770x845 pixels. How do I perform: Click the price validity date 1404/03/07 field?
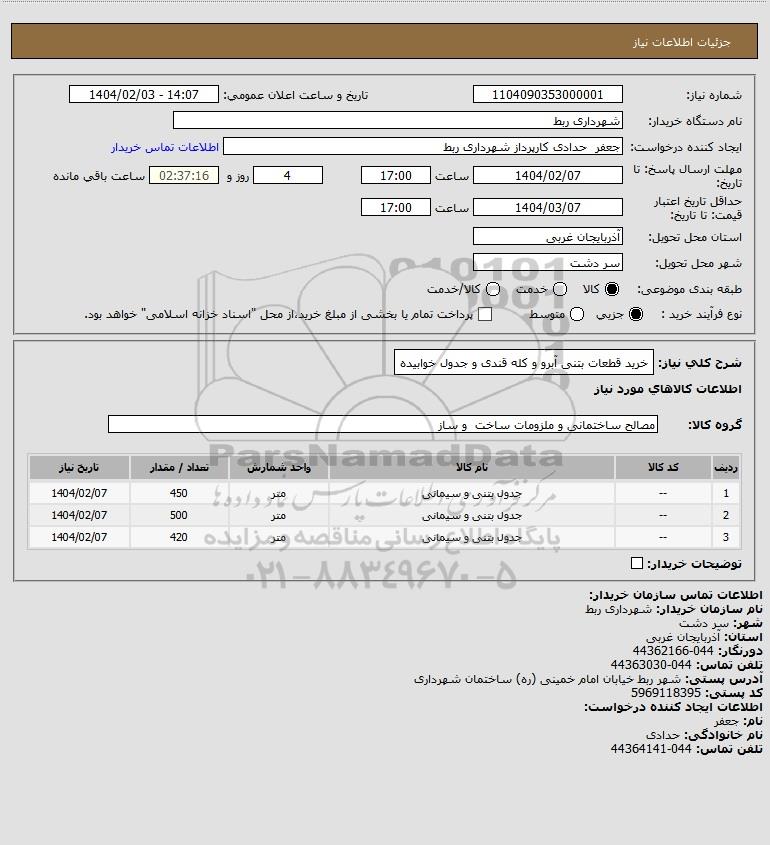click(x=547, y=207)
